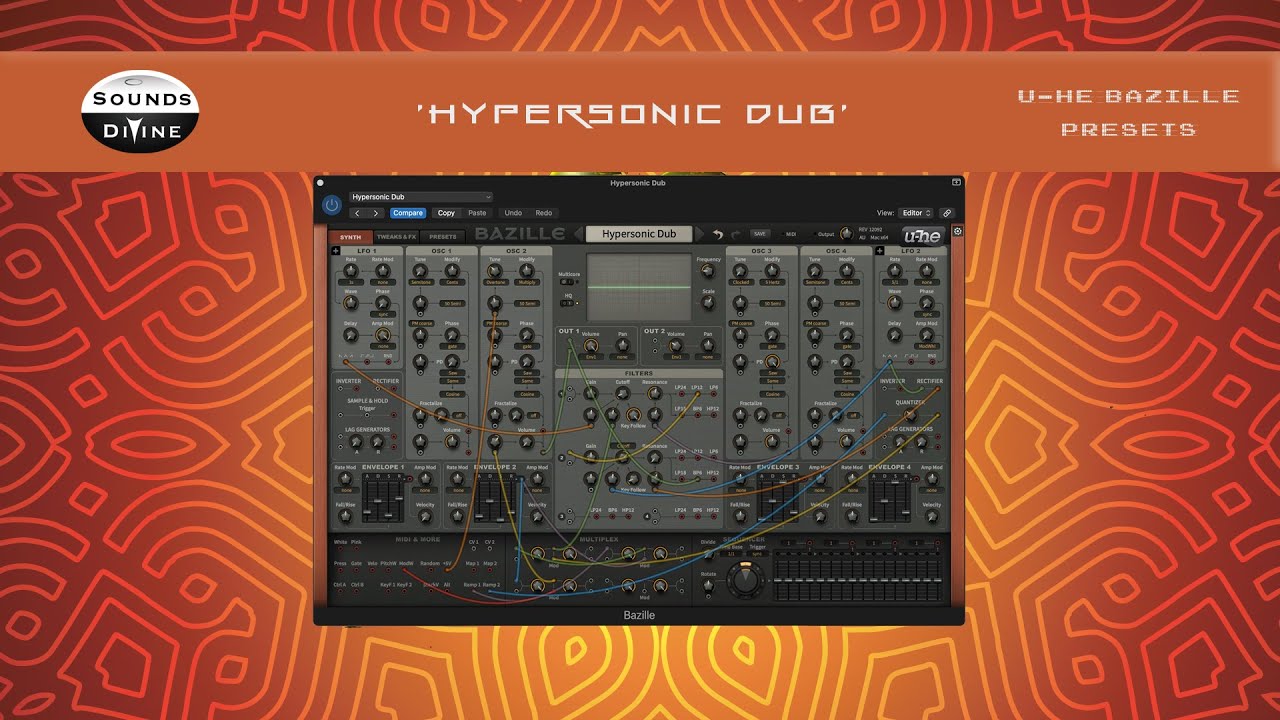Click the LFO 1 Rate knob
1280x720 pixels.
click(x=351, y=271)
